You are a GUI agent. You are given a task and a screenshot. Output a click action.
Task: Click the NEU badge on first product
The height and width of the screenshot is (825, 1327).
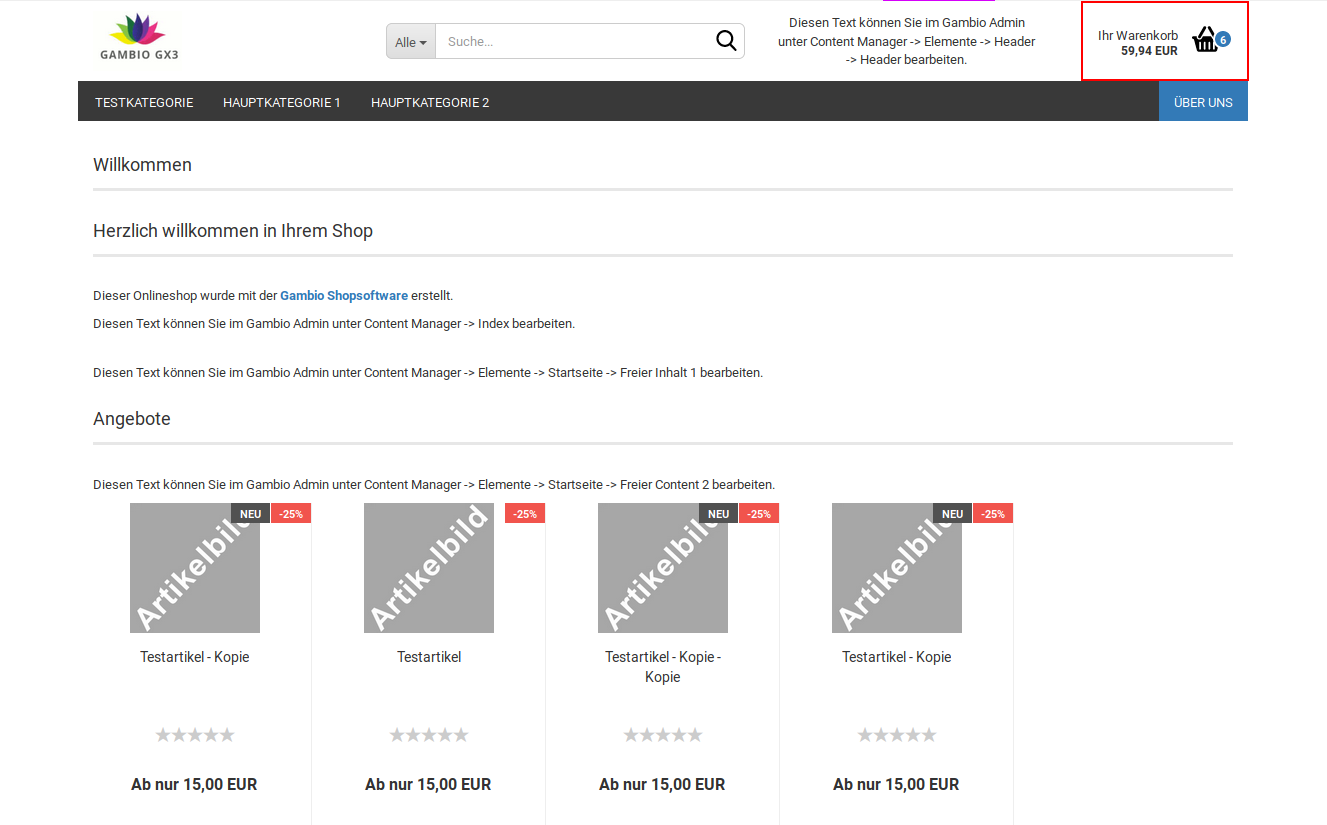click(251, 514)
